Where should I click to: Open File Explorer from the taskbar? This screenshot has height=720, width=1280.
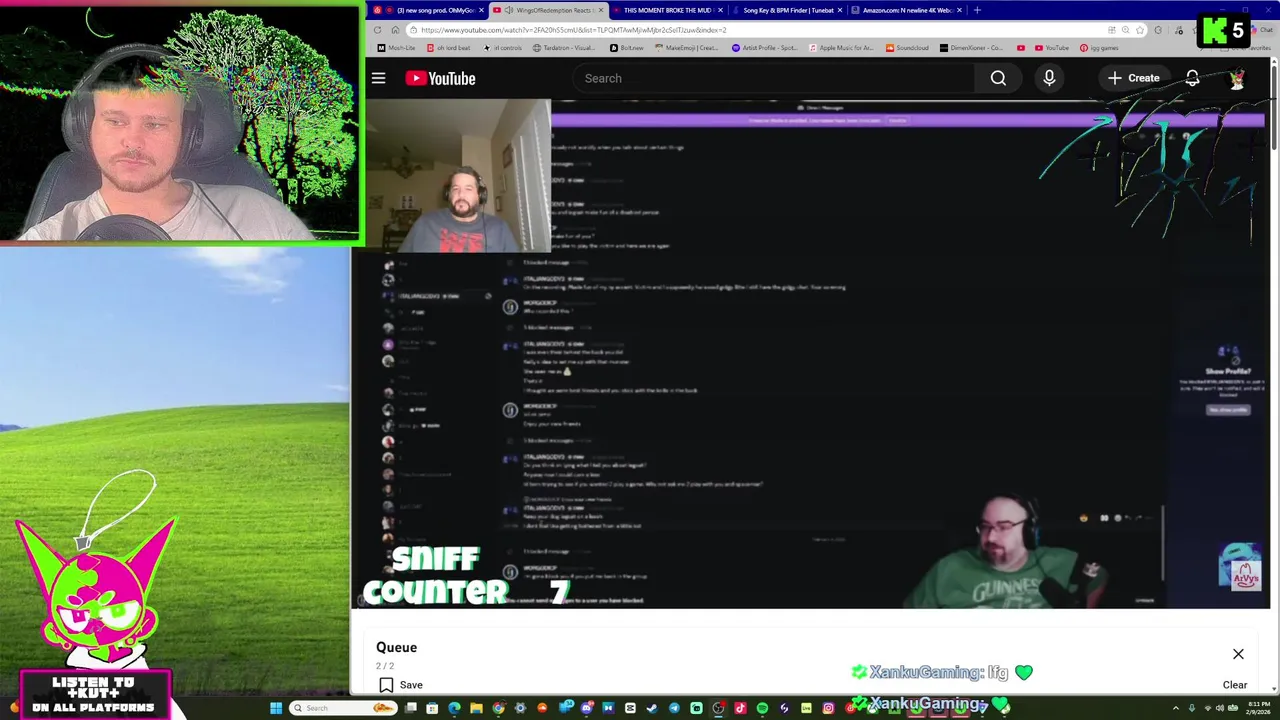tap(476, 708)
